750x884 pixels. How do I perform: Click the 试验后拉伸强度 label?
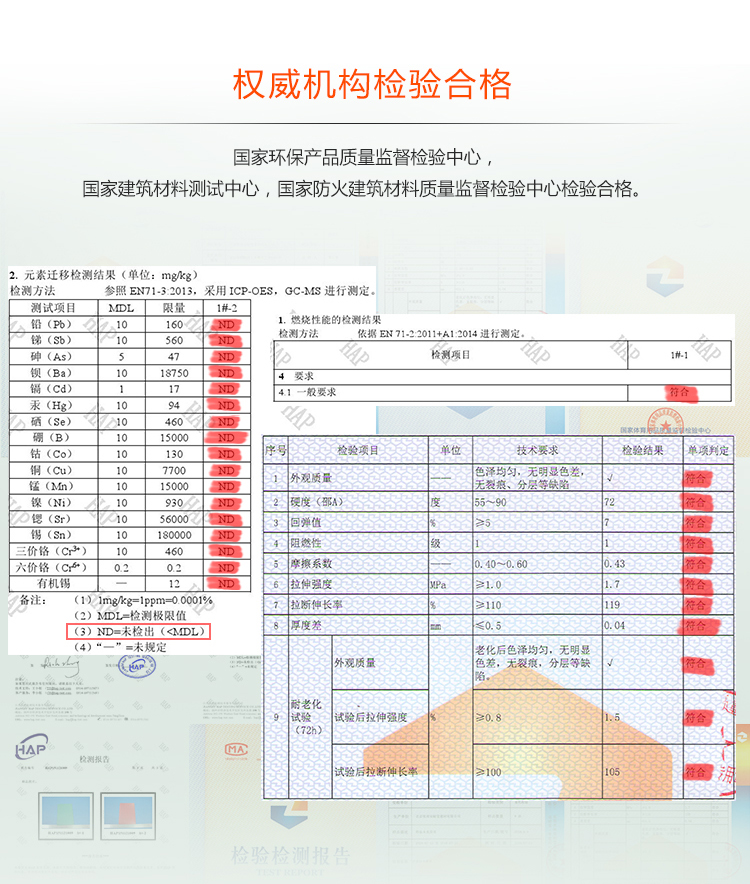tap(371, 717)
